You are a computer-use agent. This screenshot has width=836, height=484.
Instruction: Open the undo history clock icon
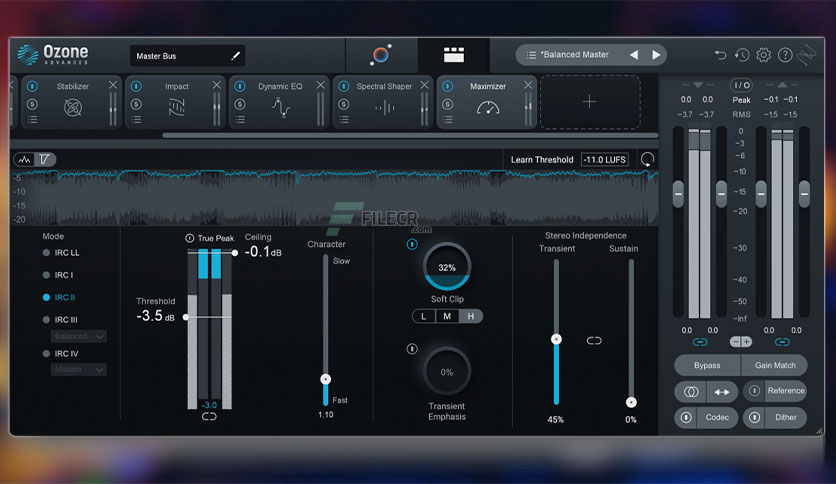pos(742,55)
